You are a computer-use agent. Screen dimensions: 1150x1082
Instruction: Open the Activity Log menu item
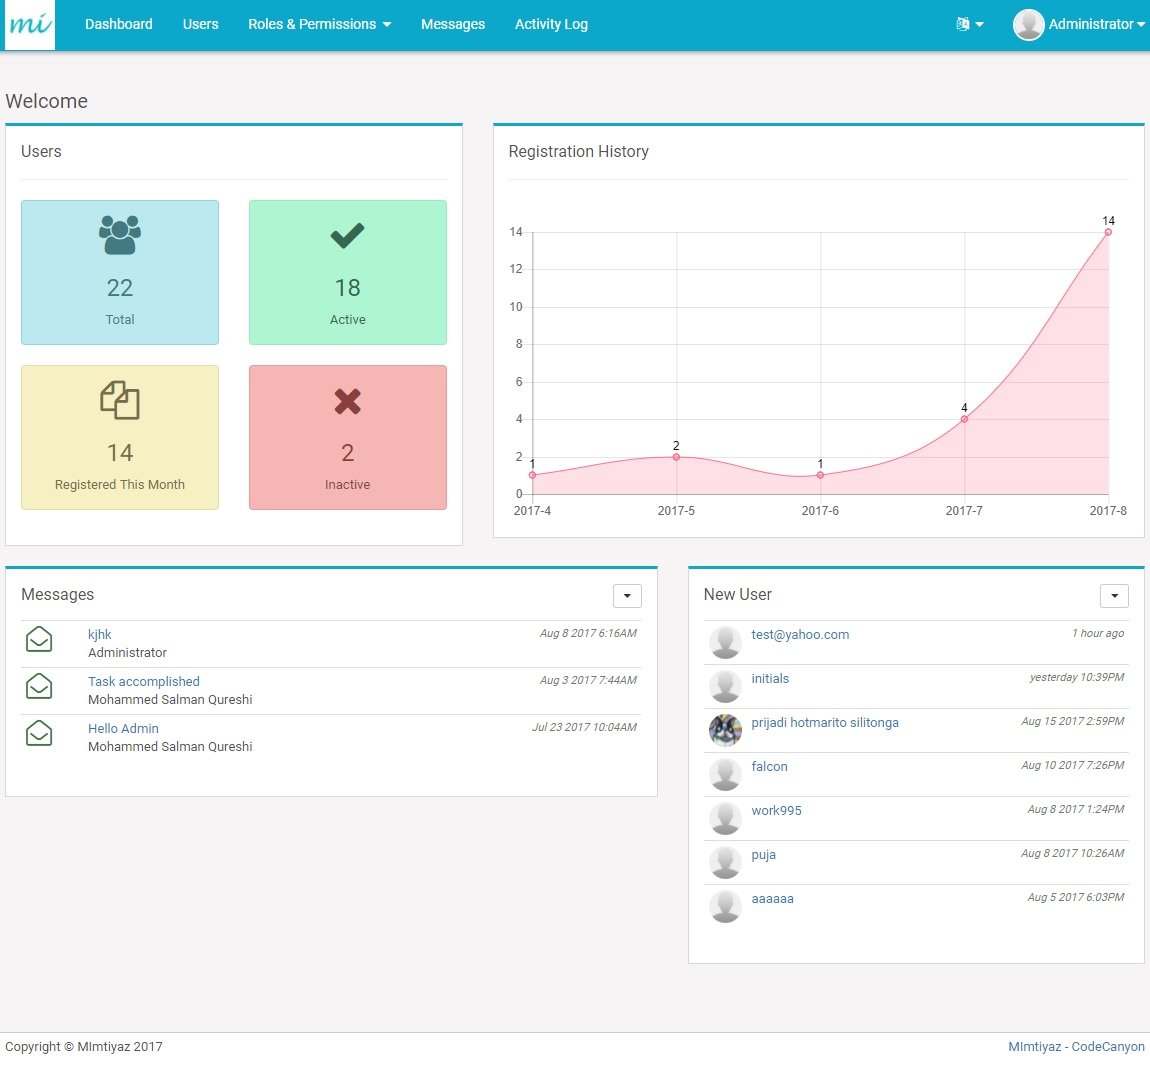[x=551, y=24]
